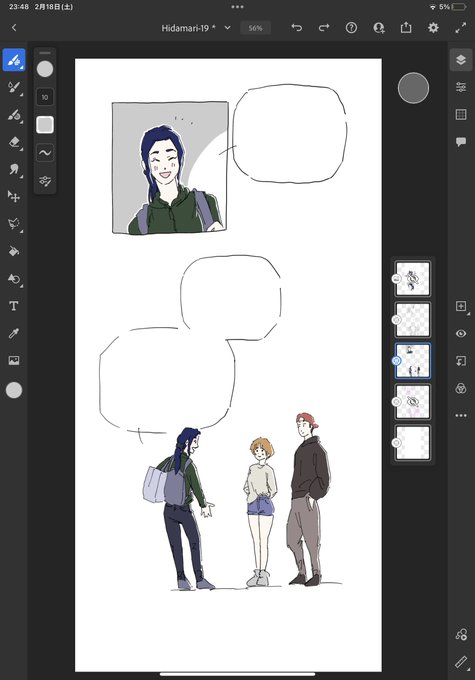Toggle layer visibility eye icon

click(x=461, y=333)
